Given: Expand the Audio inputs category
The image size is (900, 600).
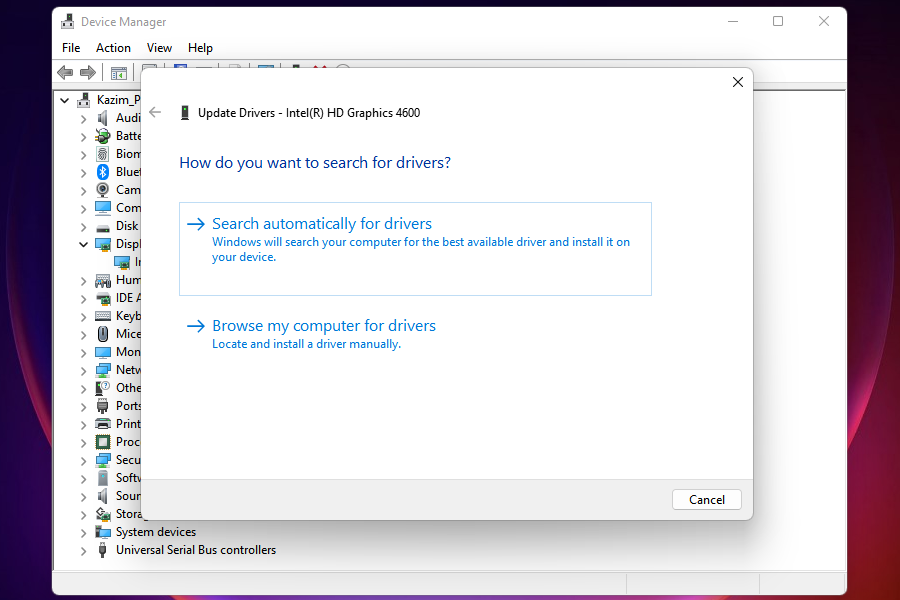Looking at the screenshot, I should click(x=84, y=119).
